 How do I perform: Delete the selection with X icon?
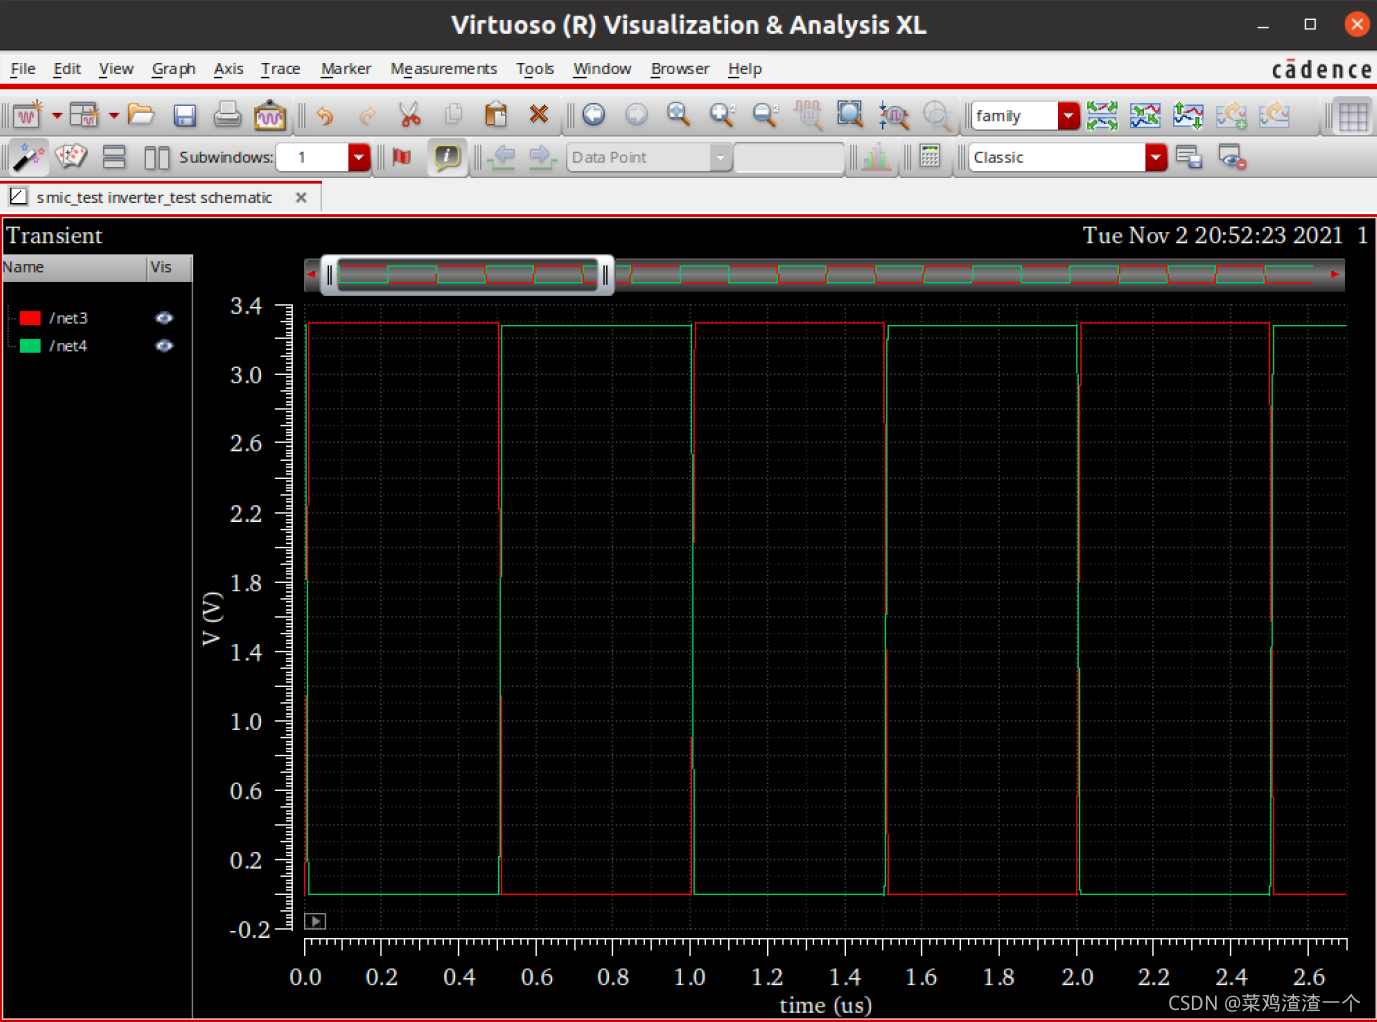(x=539, y=115)
